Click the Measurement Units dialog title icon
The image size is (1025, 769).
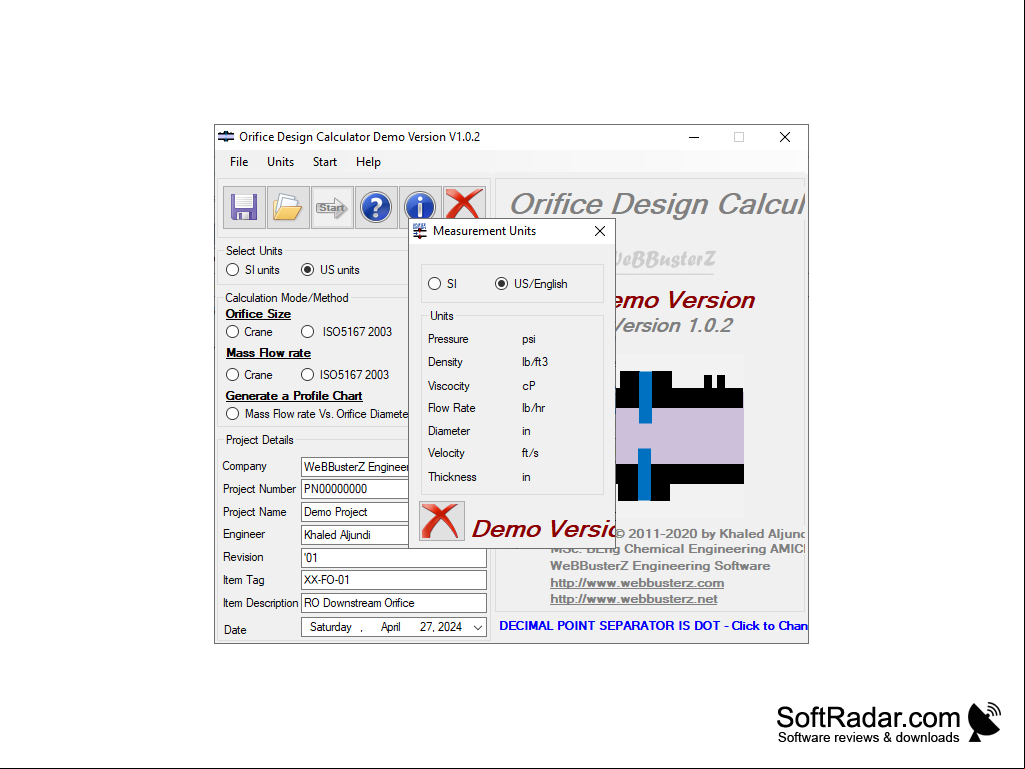click(x=420, y=231)
